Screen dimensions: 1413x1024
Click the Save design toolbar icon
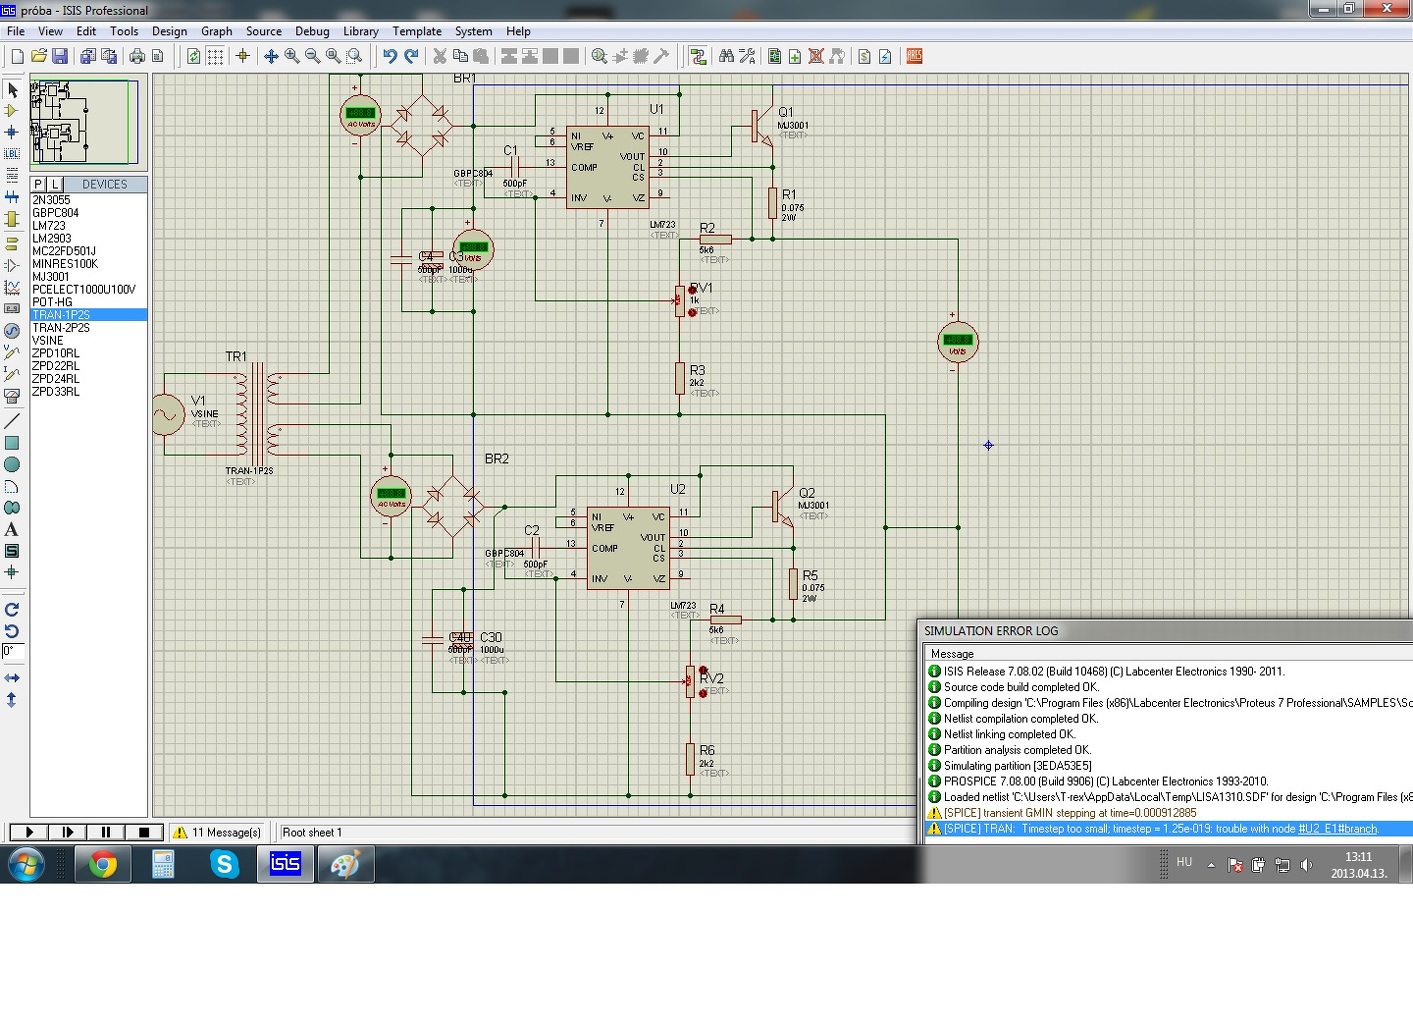(60, 57)
